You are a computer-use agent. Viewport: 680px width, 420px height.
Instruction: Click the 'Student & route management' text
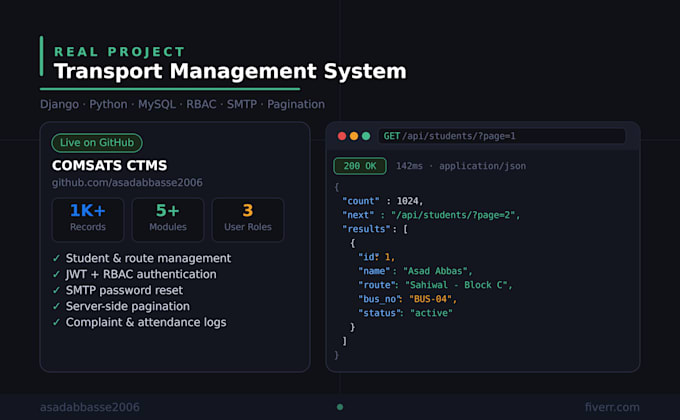pos(148,258)
